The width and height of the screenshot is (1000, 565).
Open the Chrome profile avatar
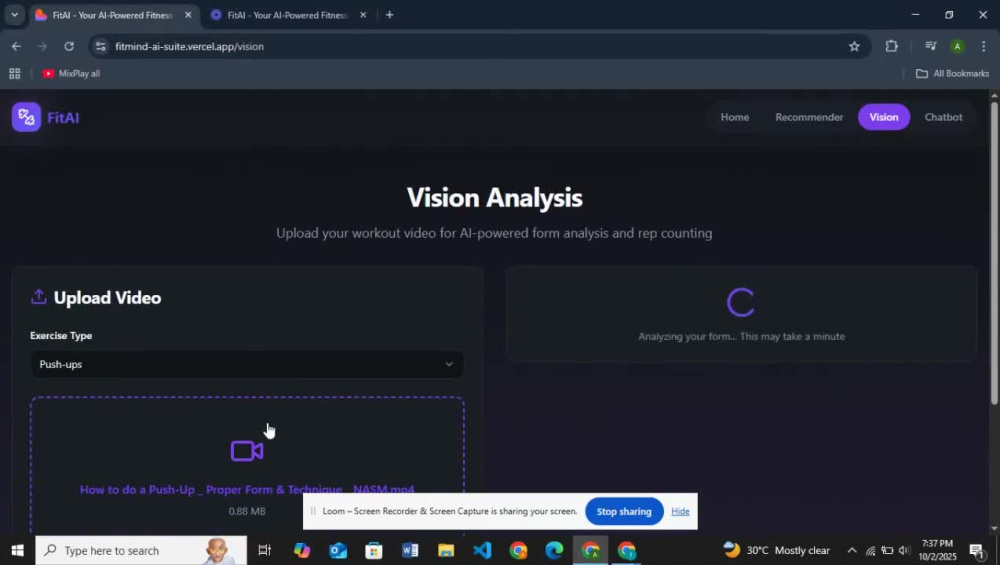coord(957,46)
